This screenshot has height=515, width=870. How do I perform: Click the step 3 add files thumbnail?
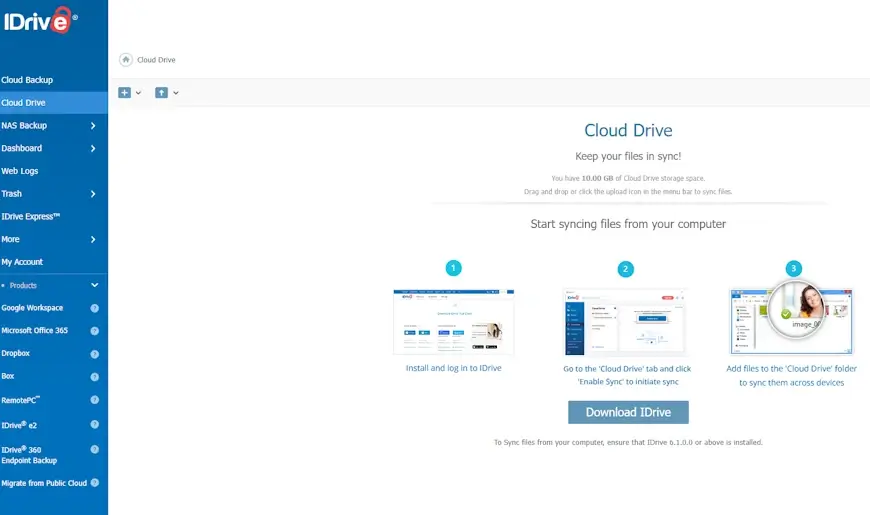[x=791, y=320]
